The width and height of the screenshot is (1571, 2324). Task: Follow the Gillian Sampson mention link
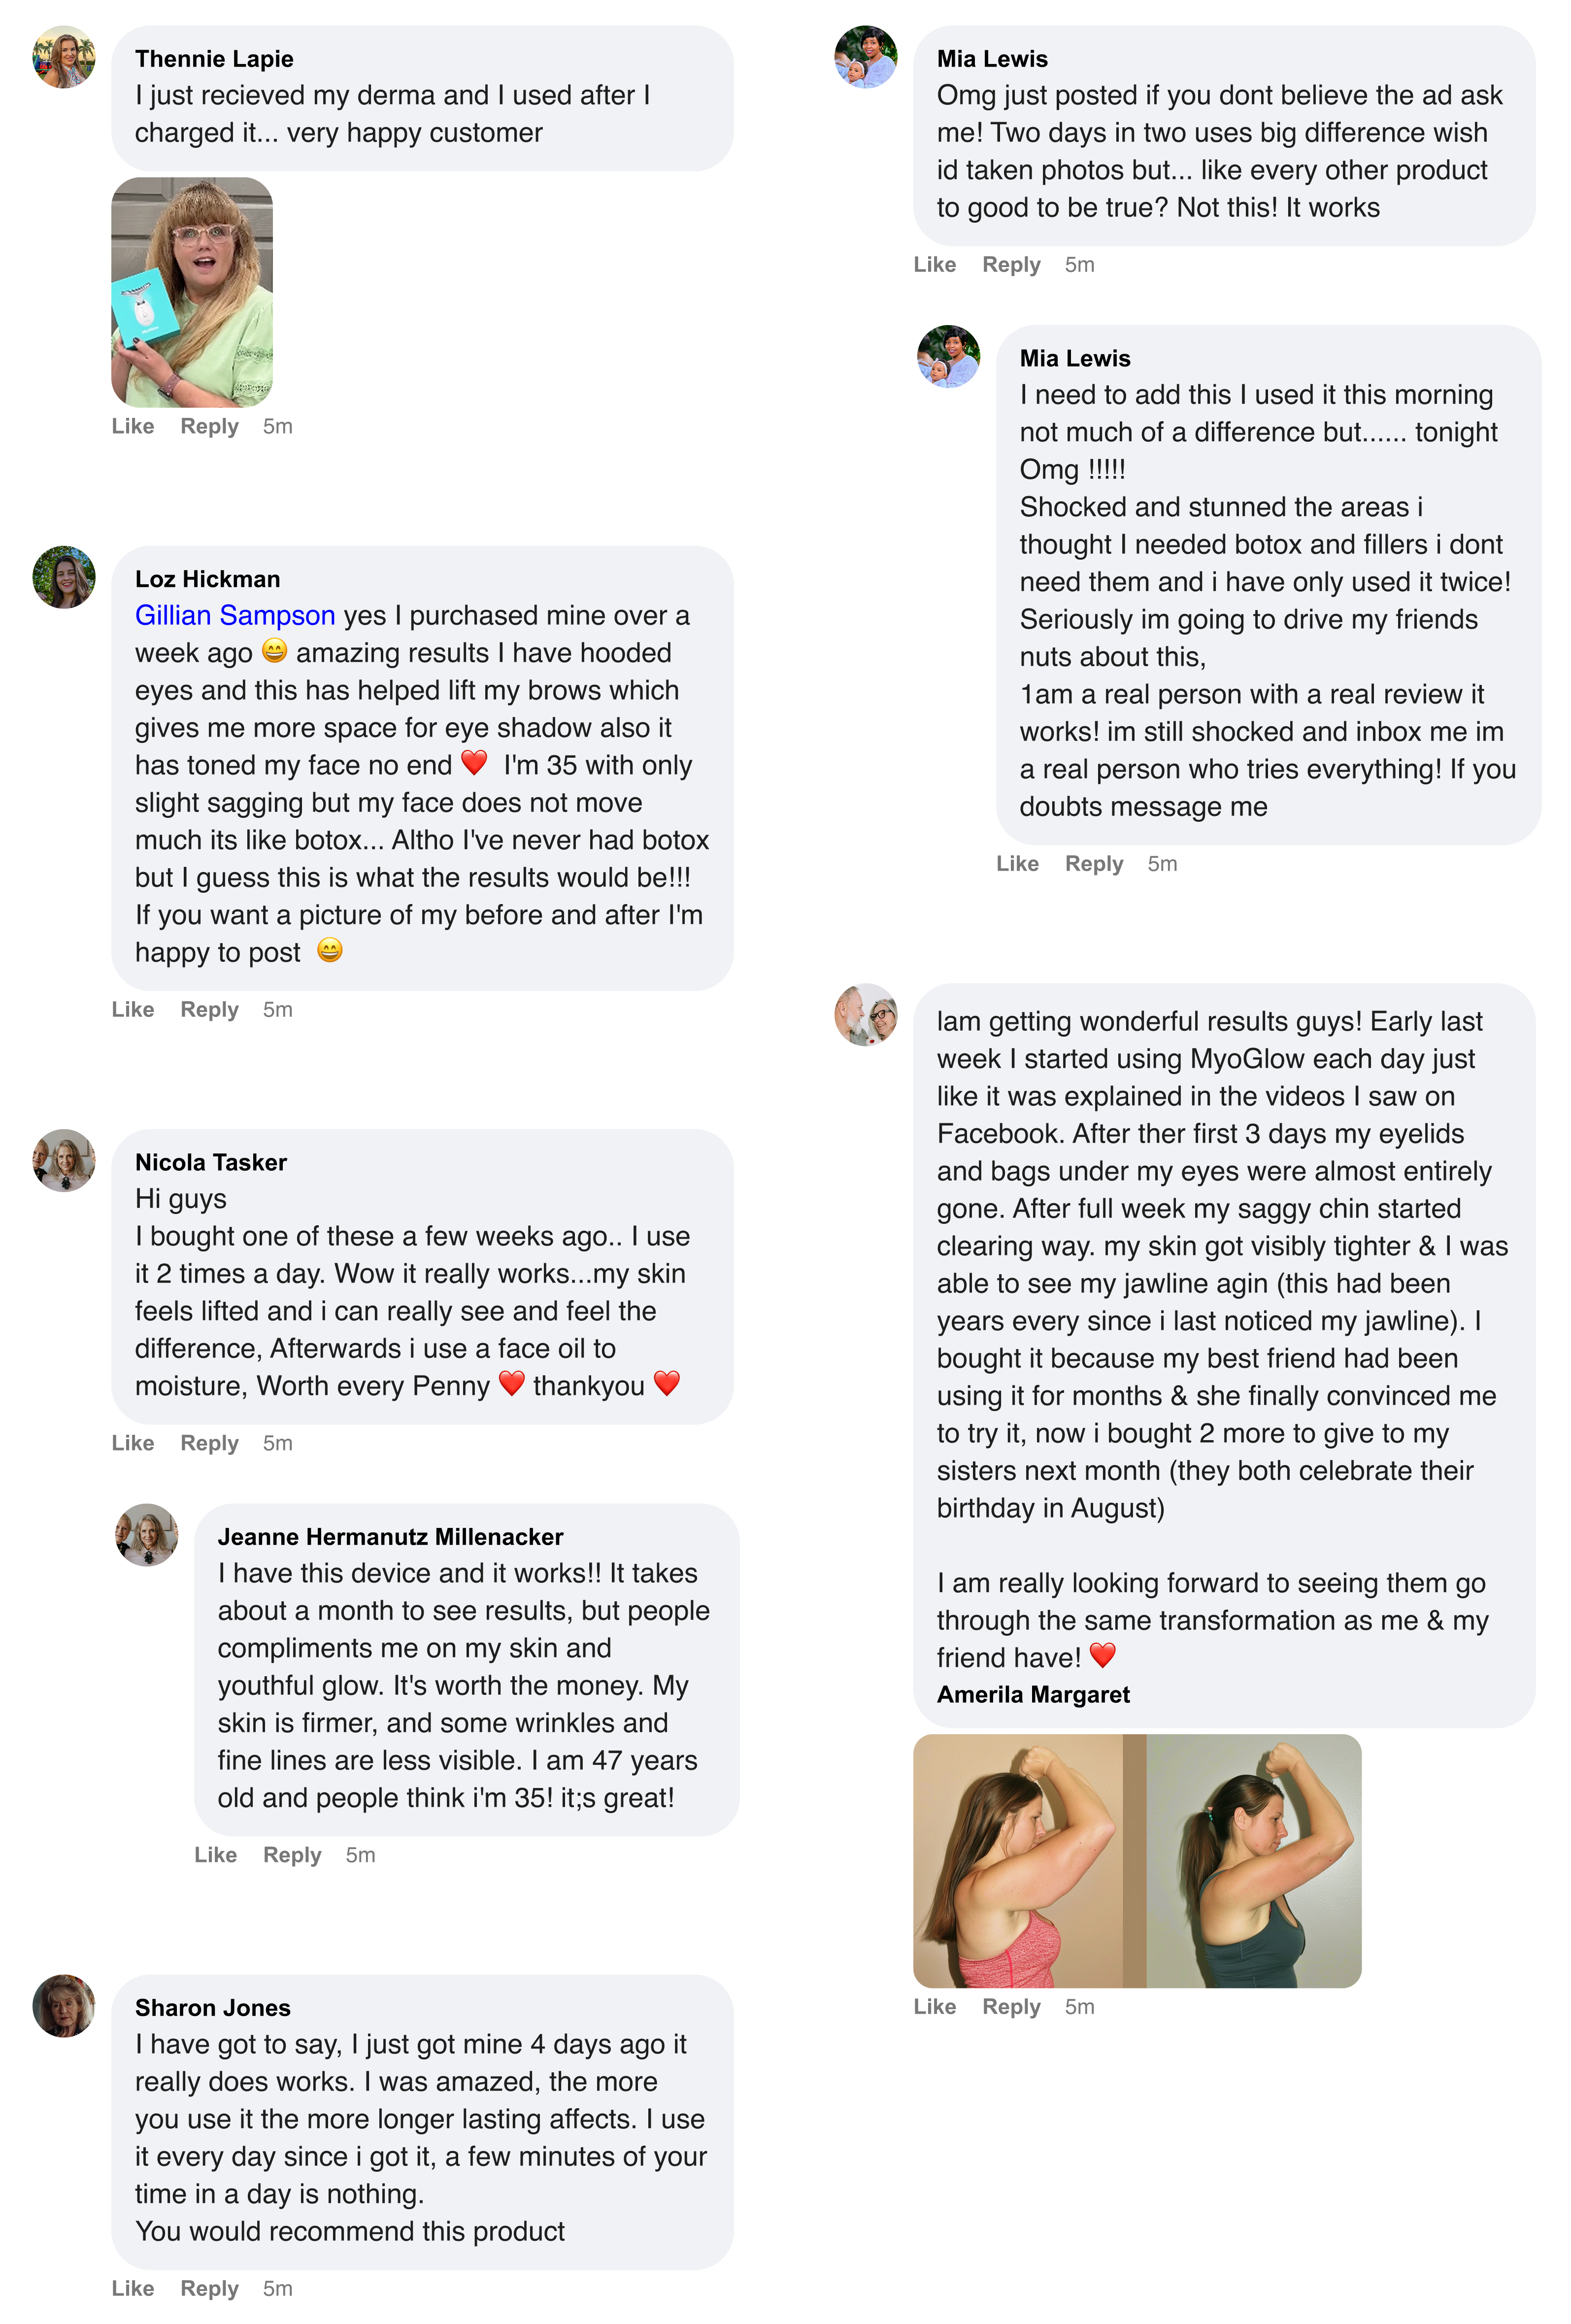coord(235,615)
